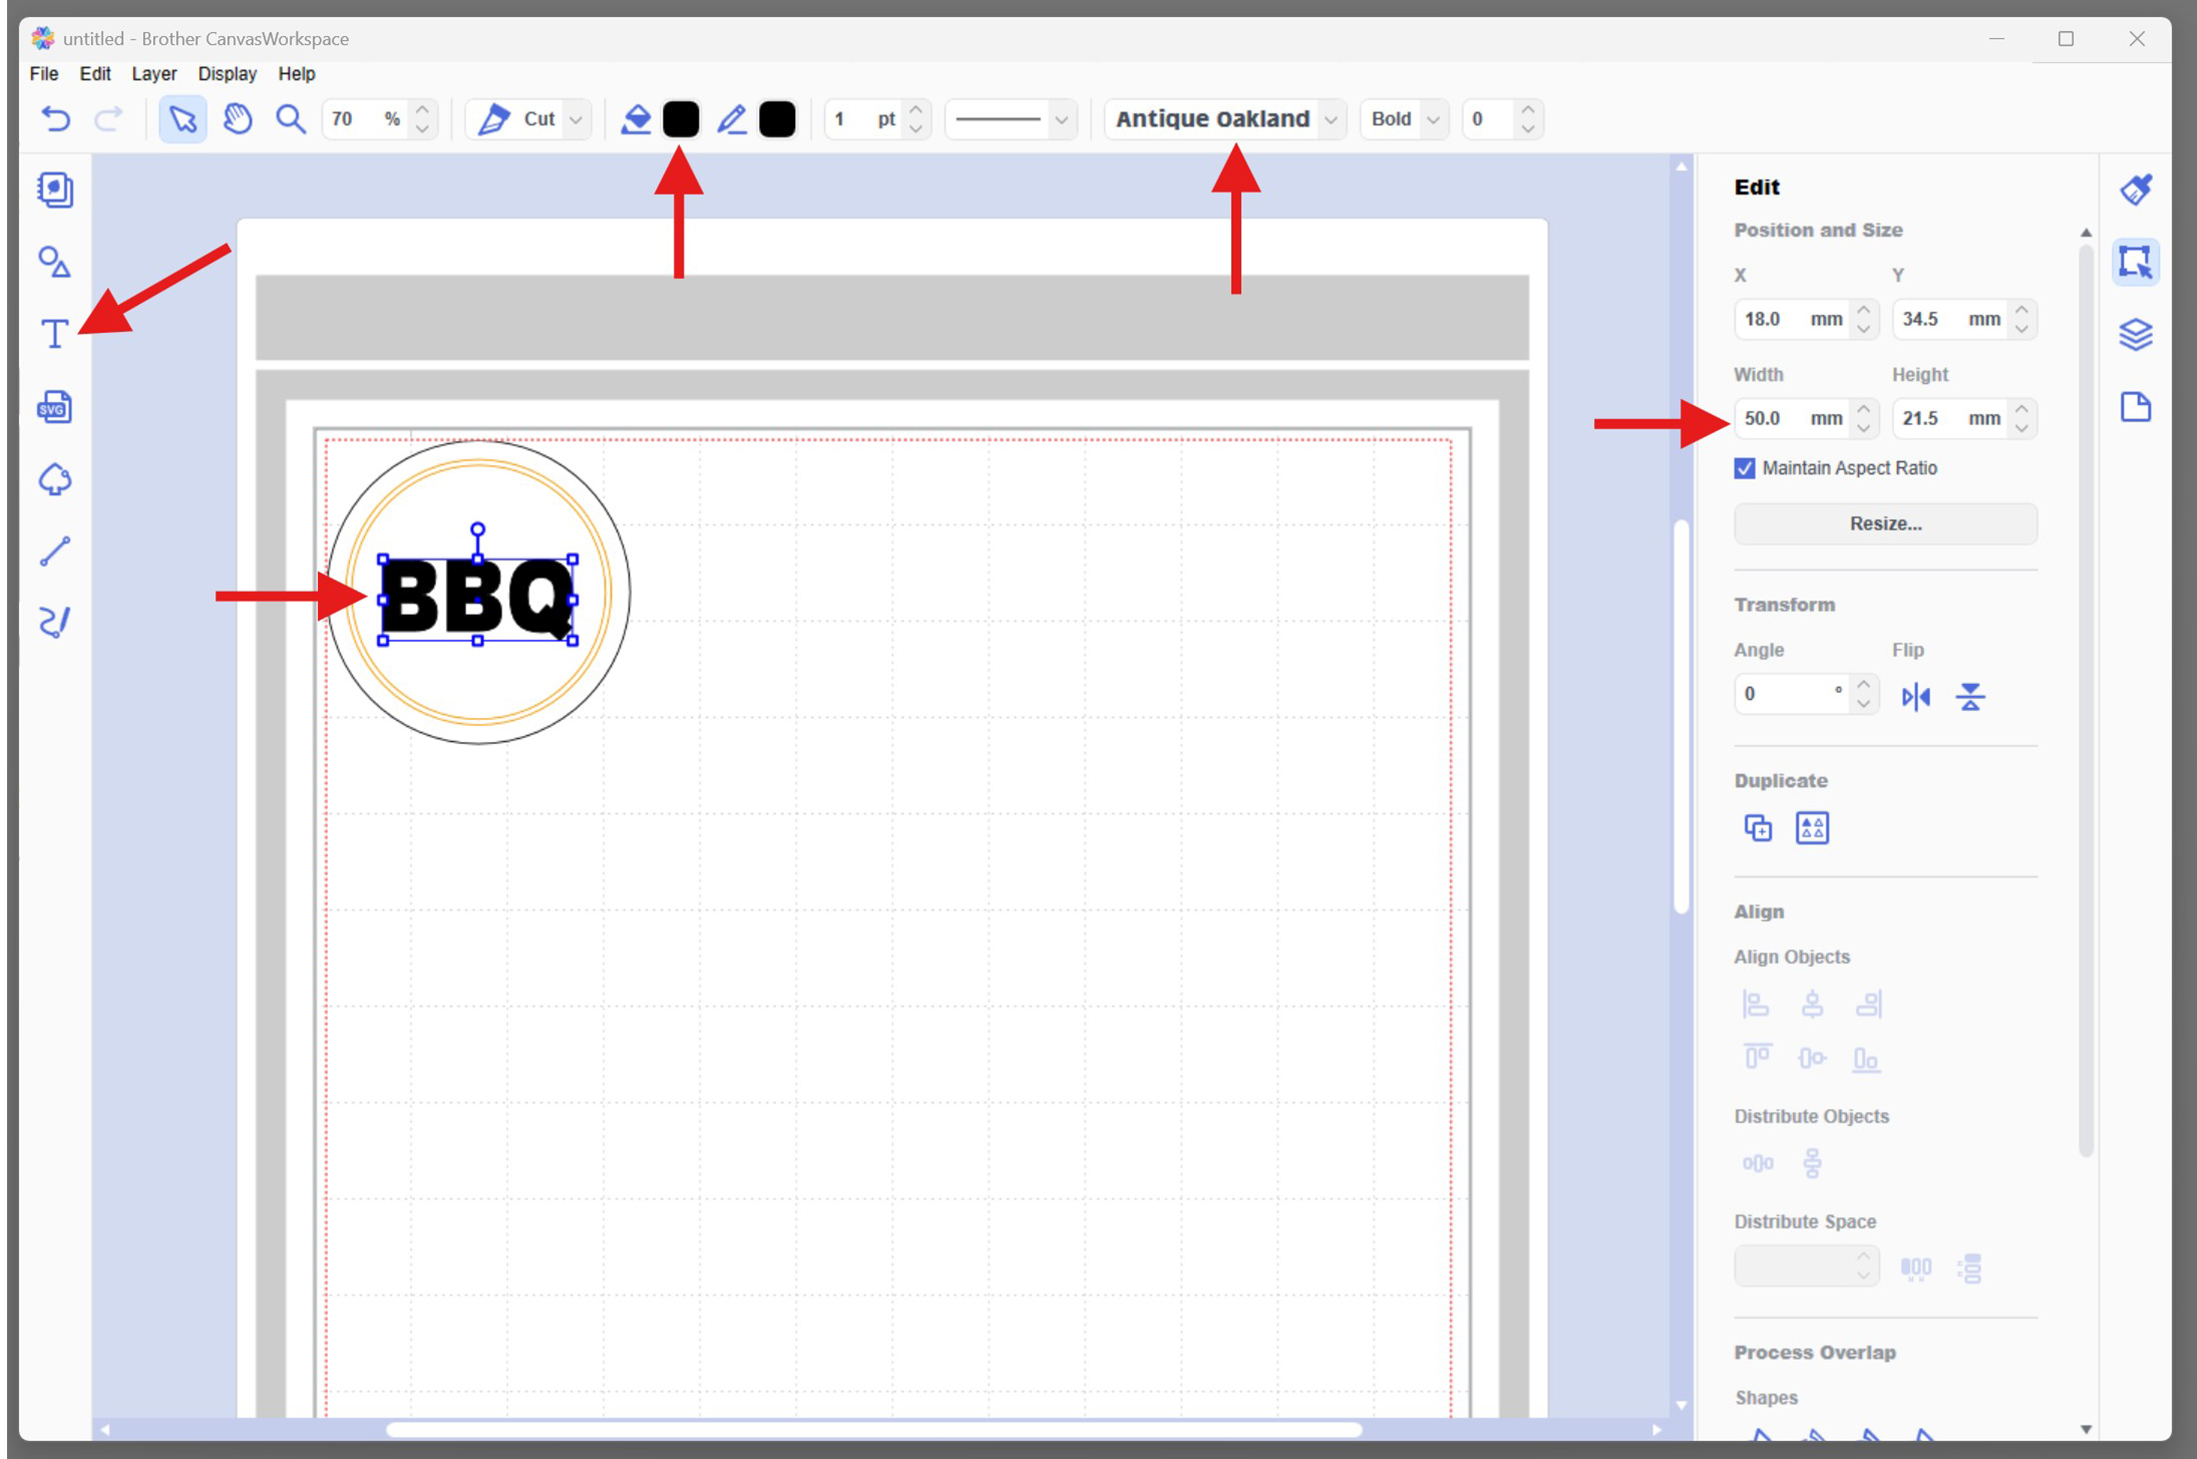Open the Properties paint panel icon

click(2136, 189)
